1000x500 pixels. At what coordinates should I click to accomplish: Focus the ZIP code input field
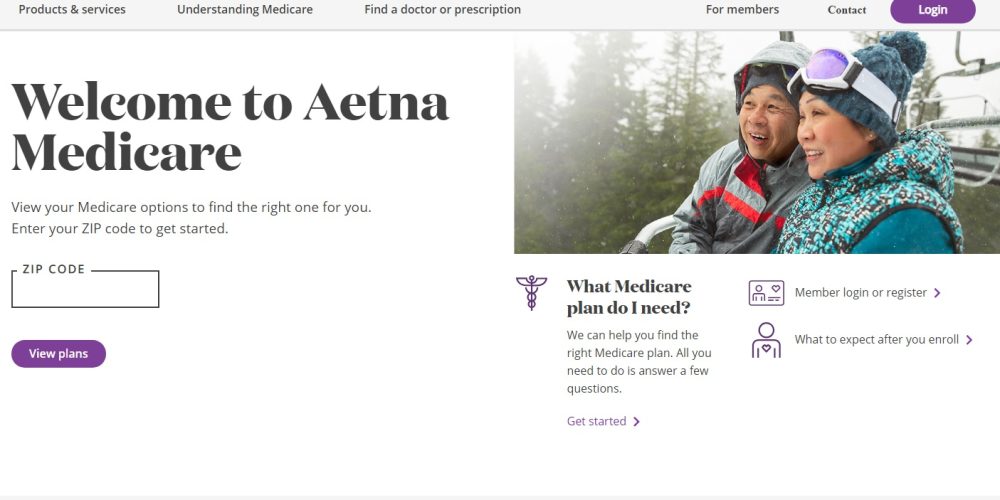pyautogui.click(x=85, y=290)
